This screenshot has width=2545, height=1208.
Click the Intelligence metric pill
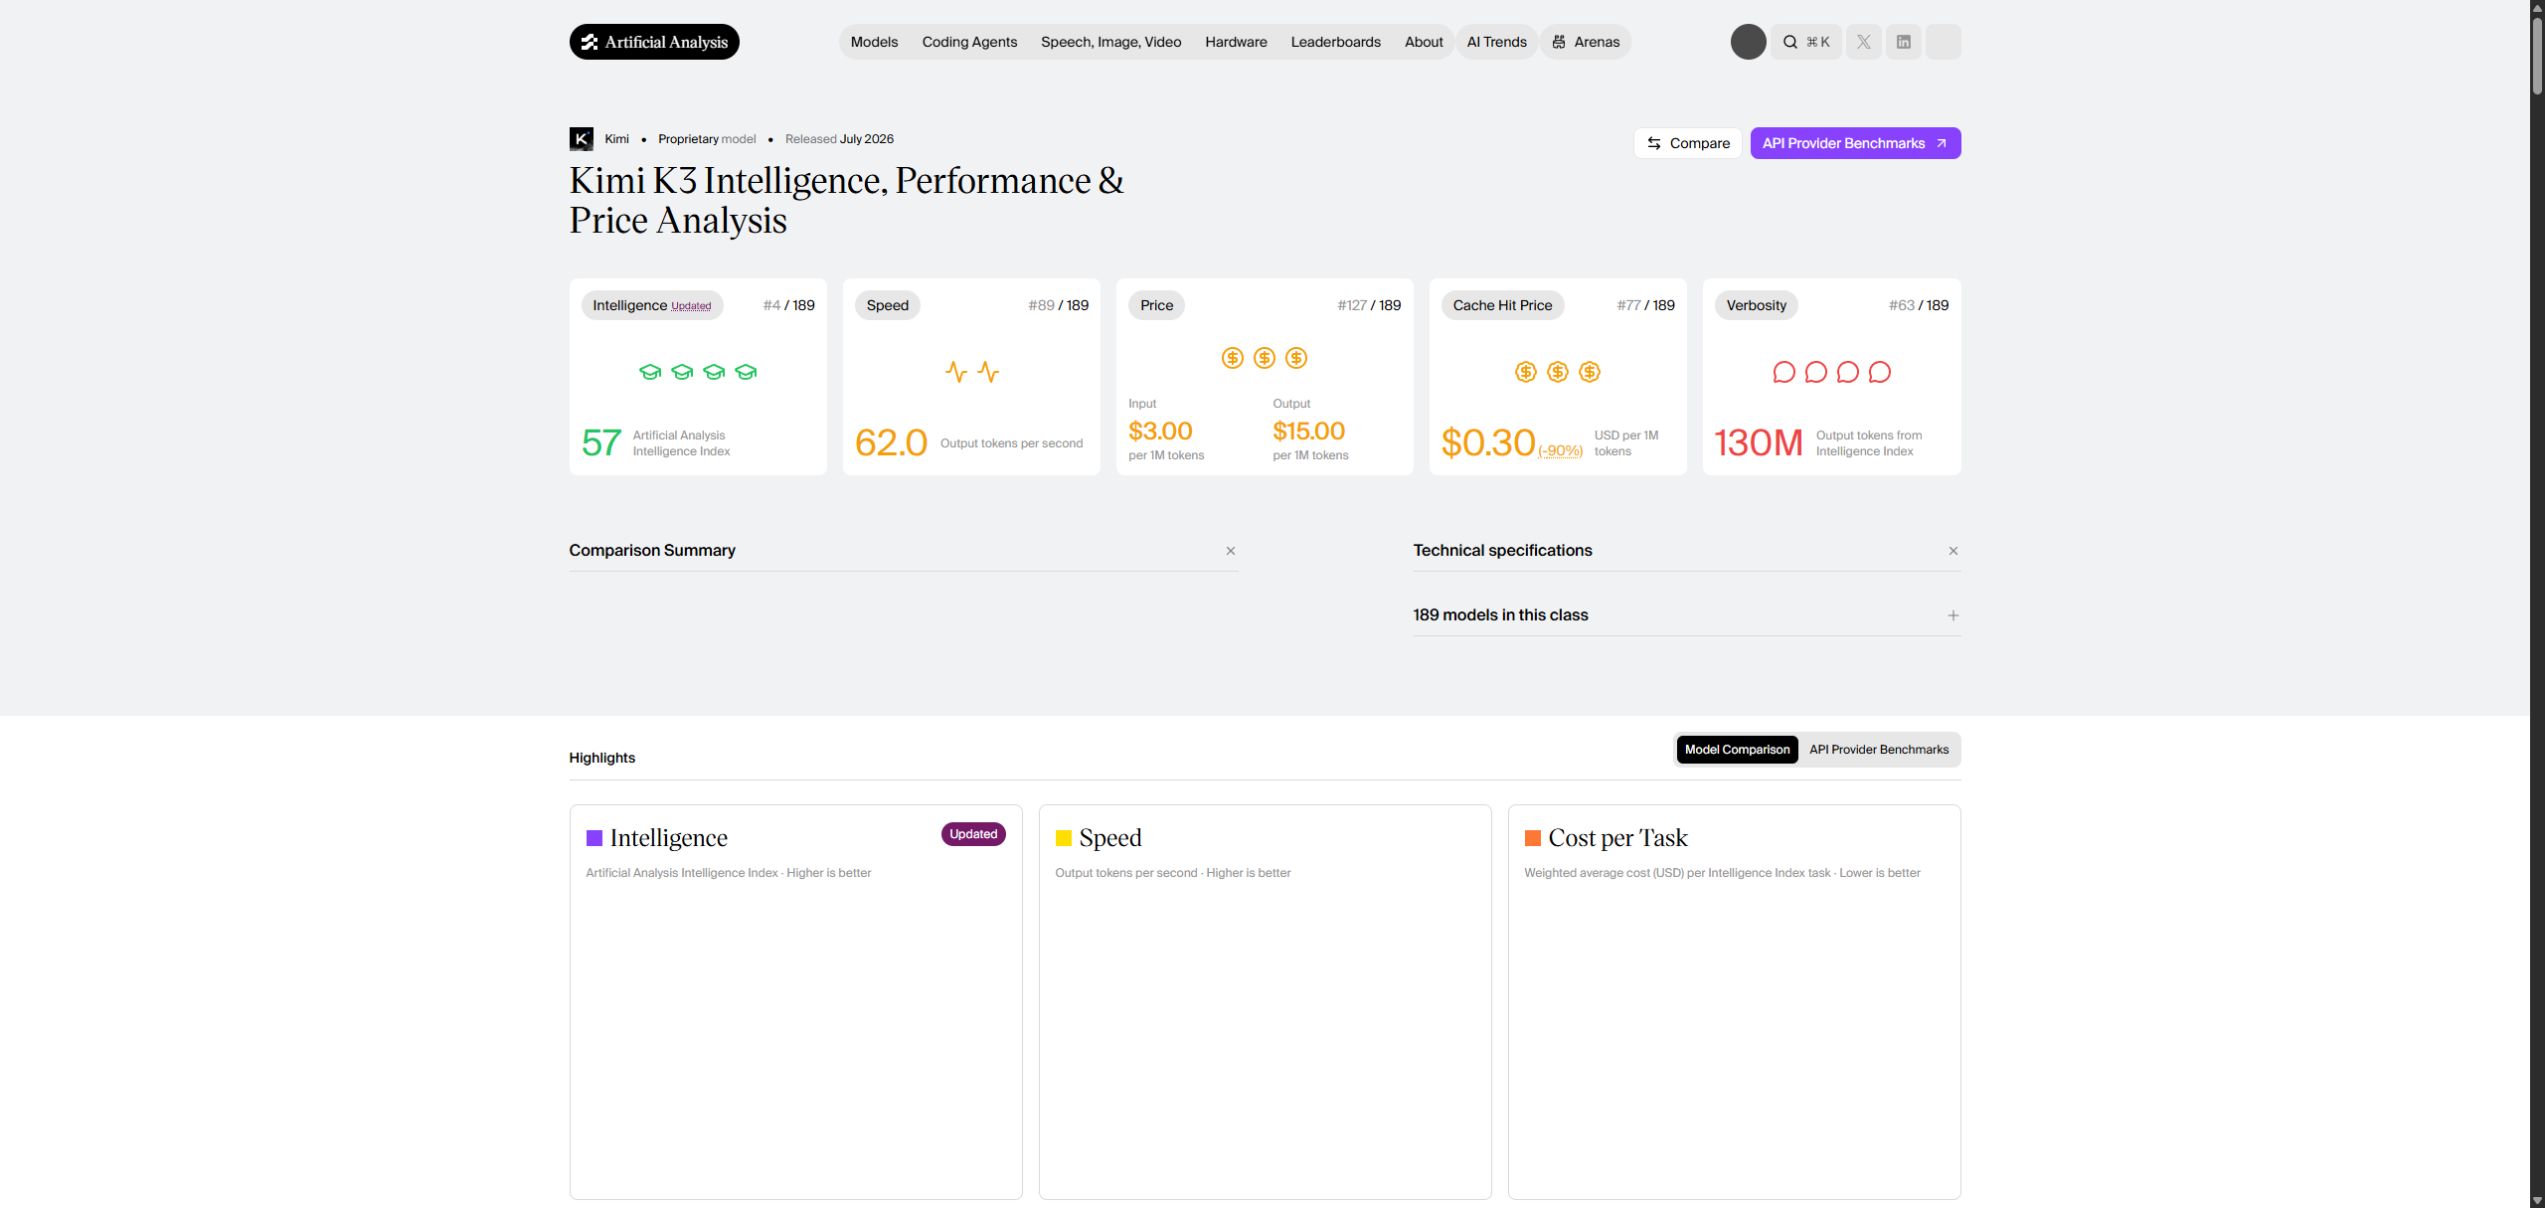[x=652, y=305]
